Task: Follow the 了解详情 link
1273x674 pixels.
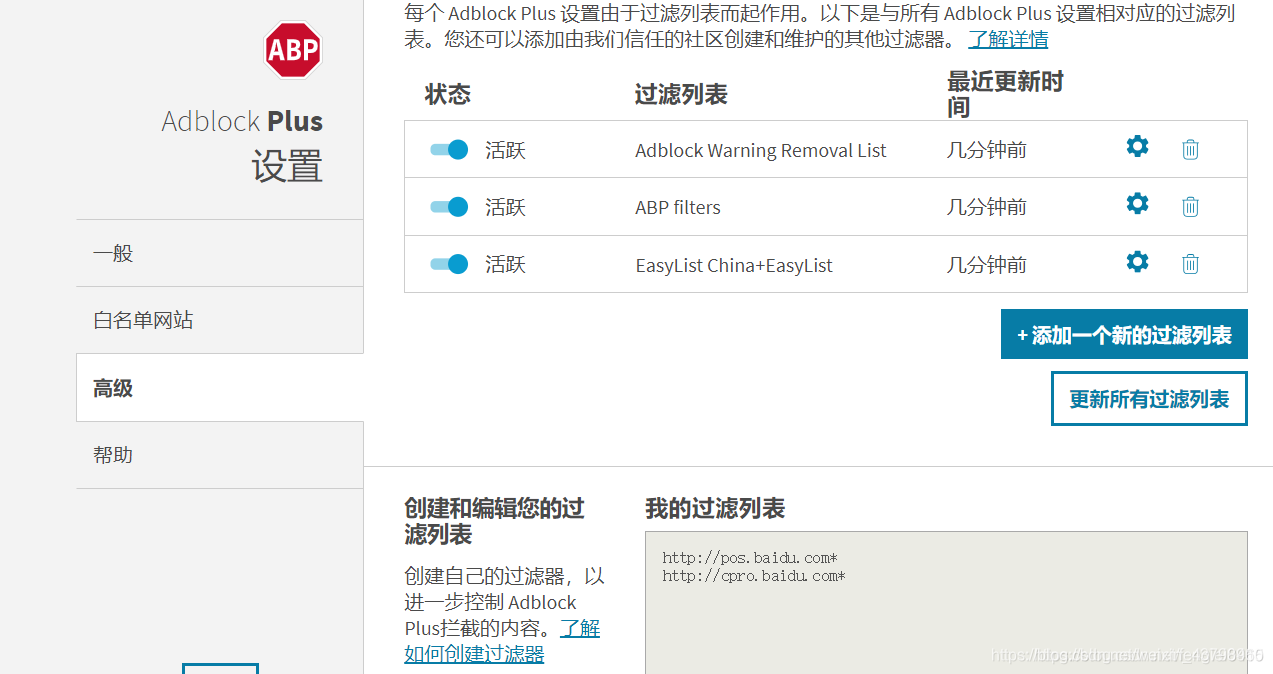Action: coord(1008,40)
